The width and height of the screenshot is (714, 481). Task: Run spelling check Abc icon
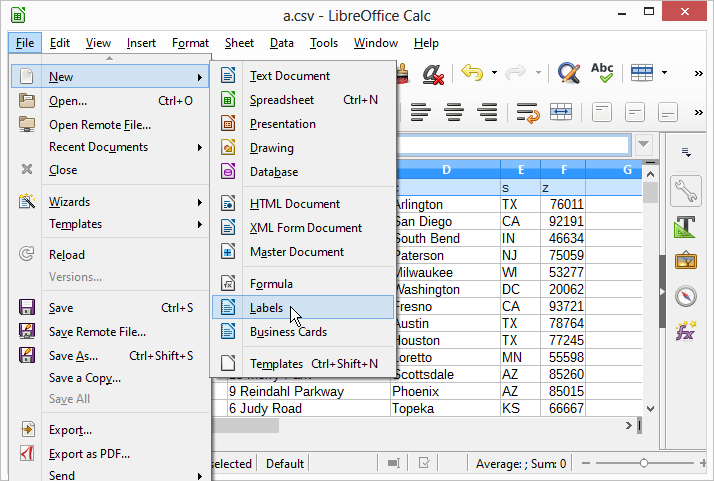(x=602, y=72)
